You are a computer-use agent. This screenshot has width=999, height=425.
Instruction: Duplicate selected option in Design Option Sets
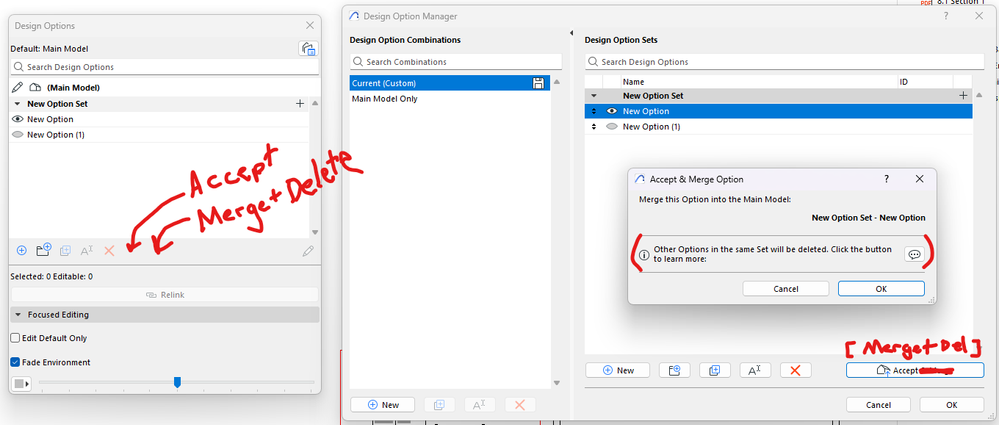[x=714, y=370]
